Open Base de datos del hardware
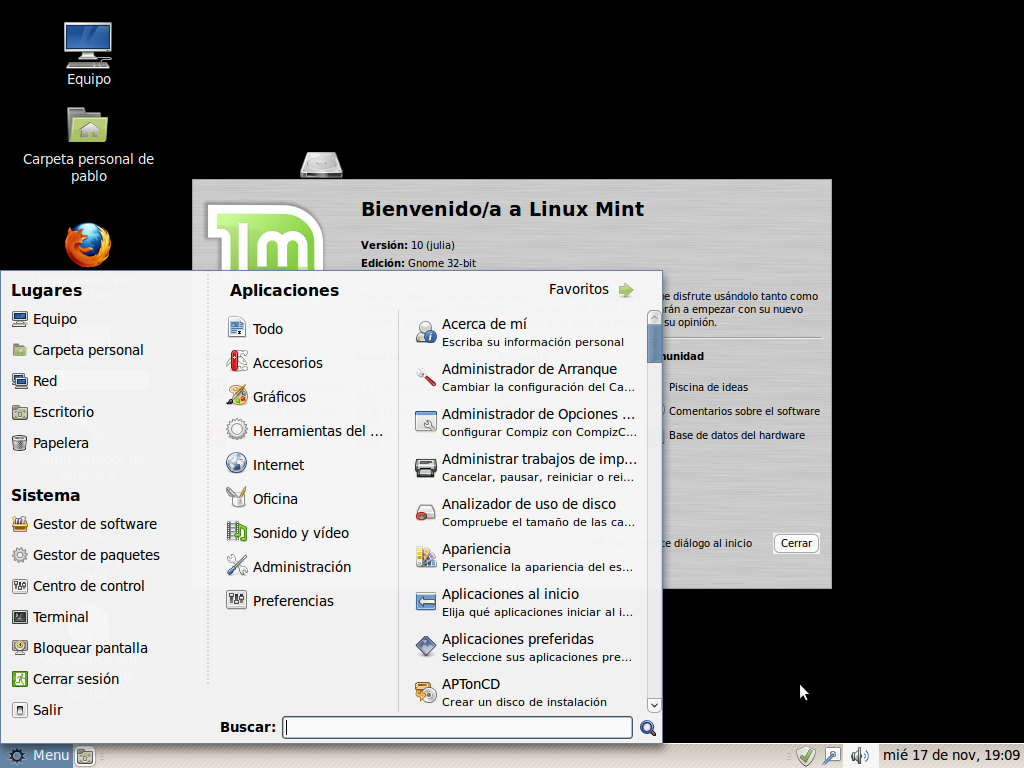Image resolution: width=1024 pixels, height=768 pixels. 737,436
